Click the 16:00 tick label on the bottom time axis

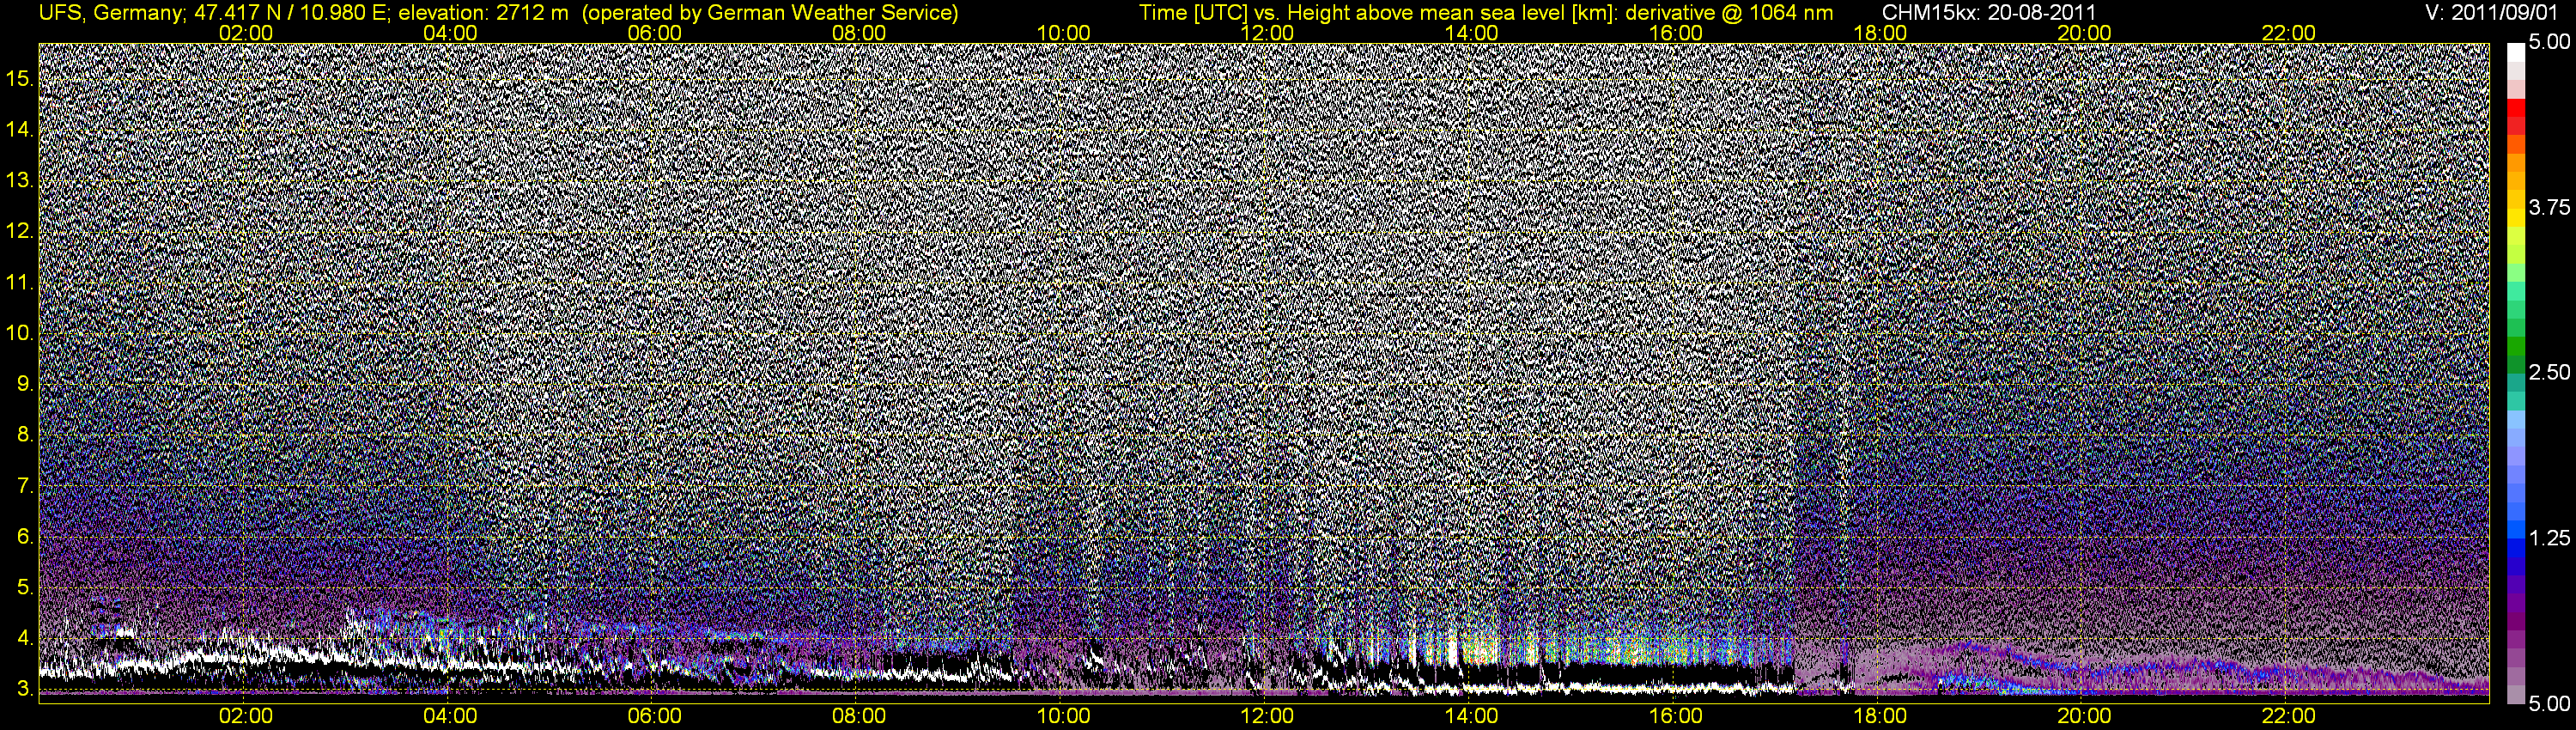point(1676,716)
